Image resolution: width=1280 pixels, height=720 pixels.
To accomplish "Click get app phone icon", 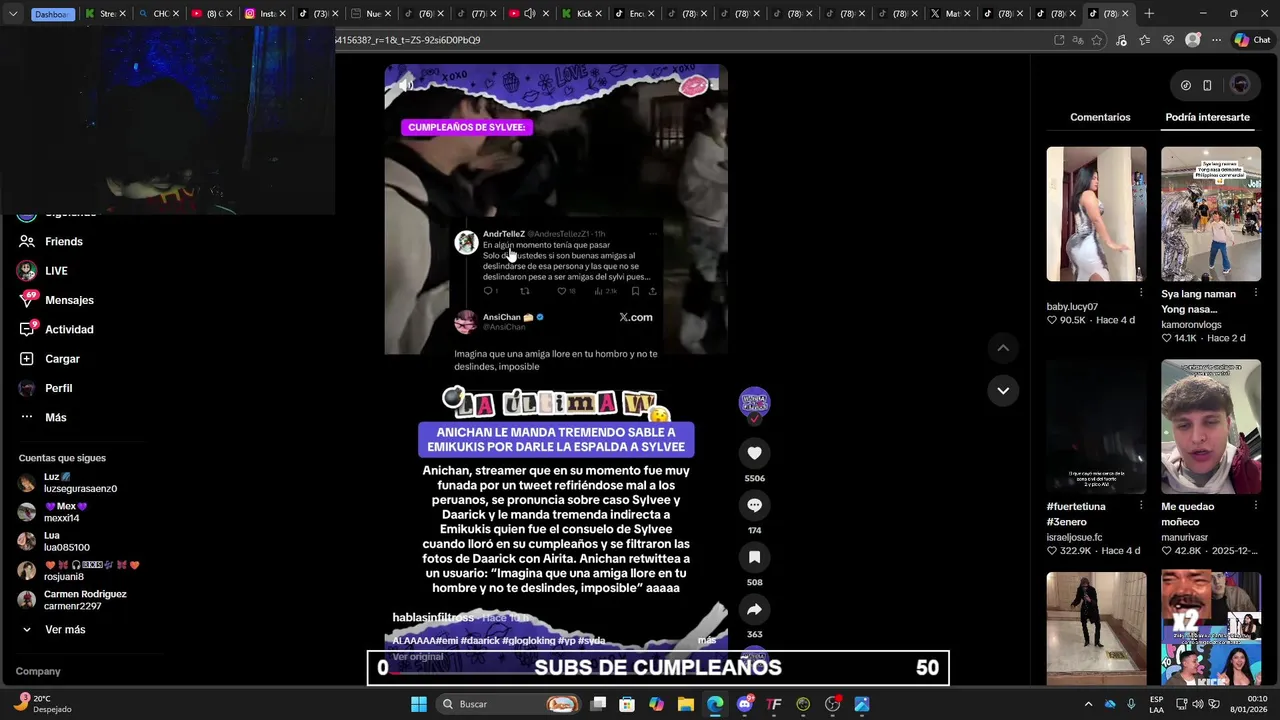I will [x=1207, y=85].
